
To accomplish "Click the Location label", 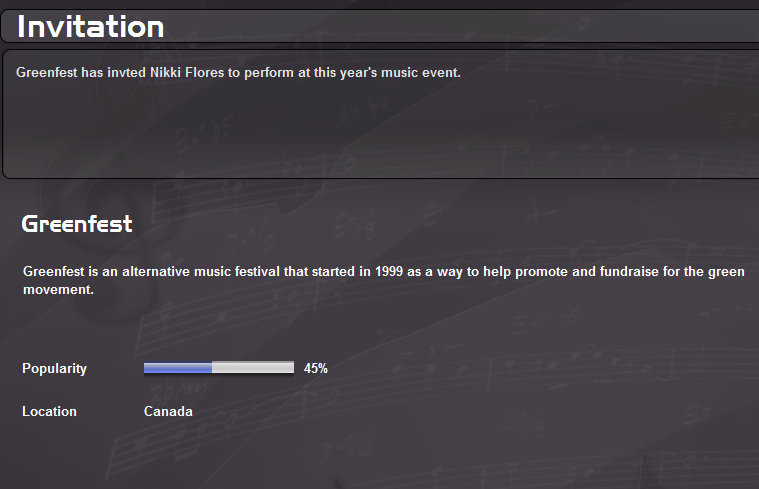I will [x=49, y=411].
